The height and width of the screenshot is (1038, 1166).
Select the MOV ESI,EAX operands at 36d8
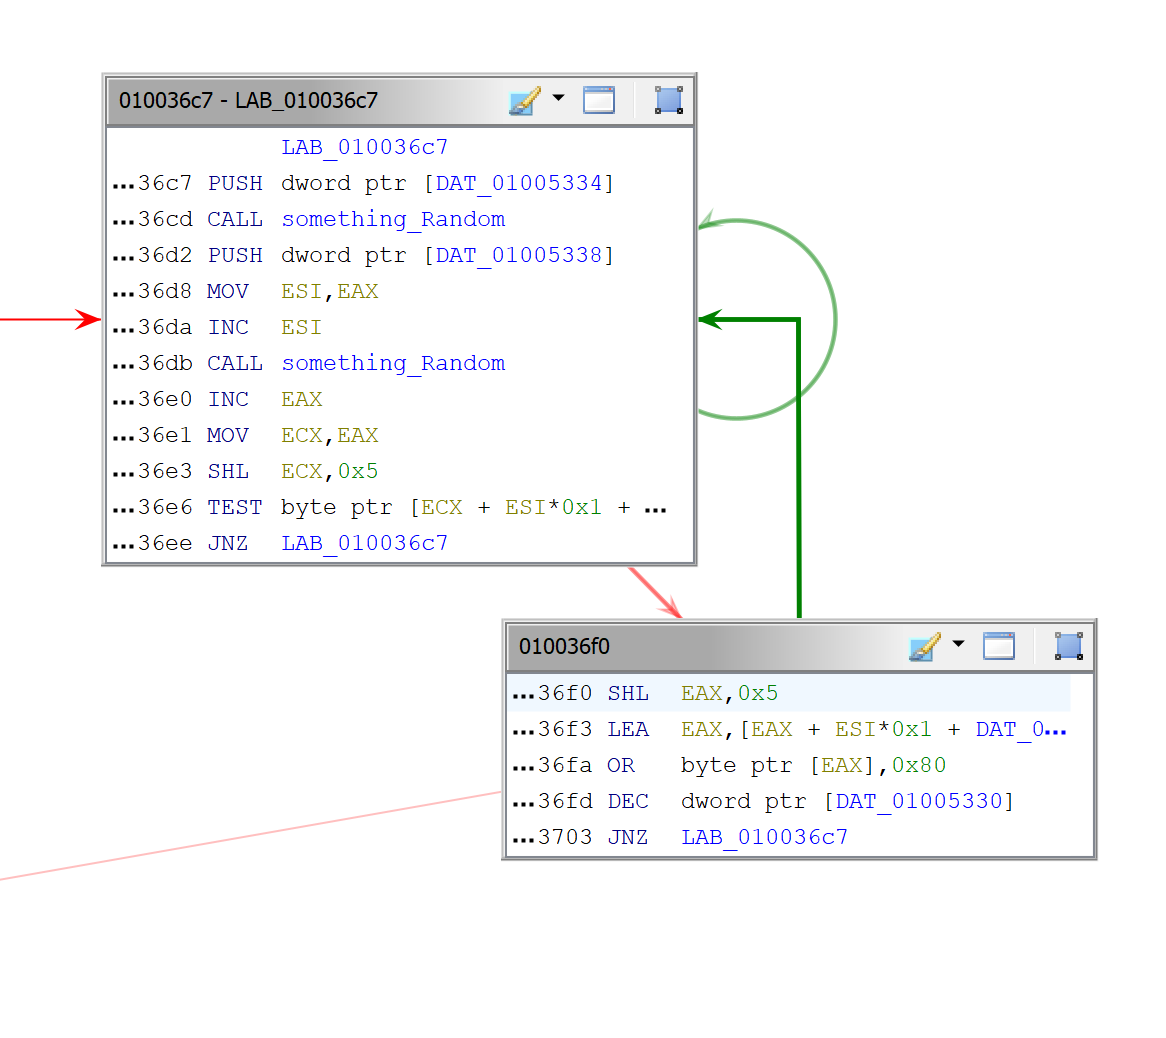point(329,291)
